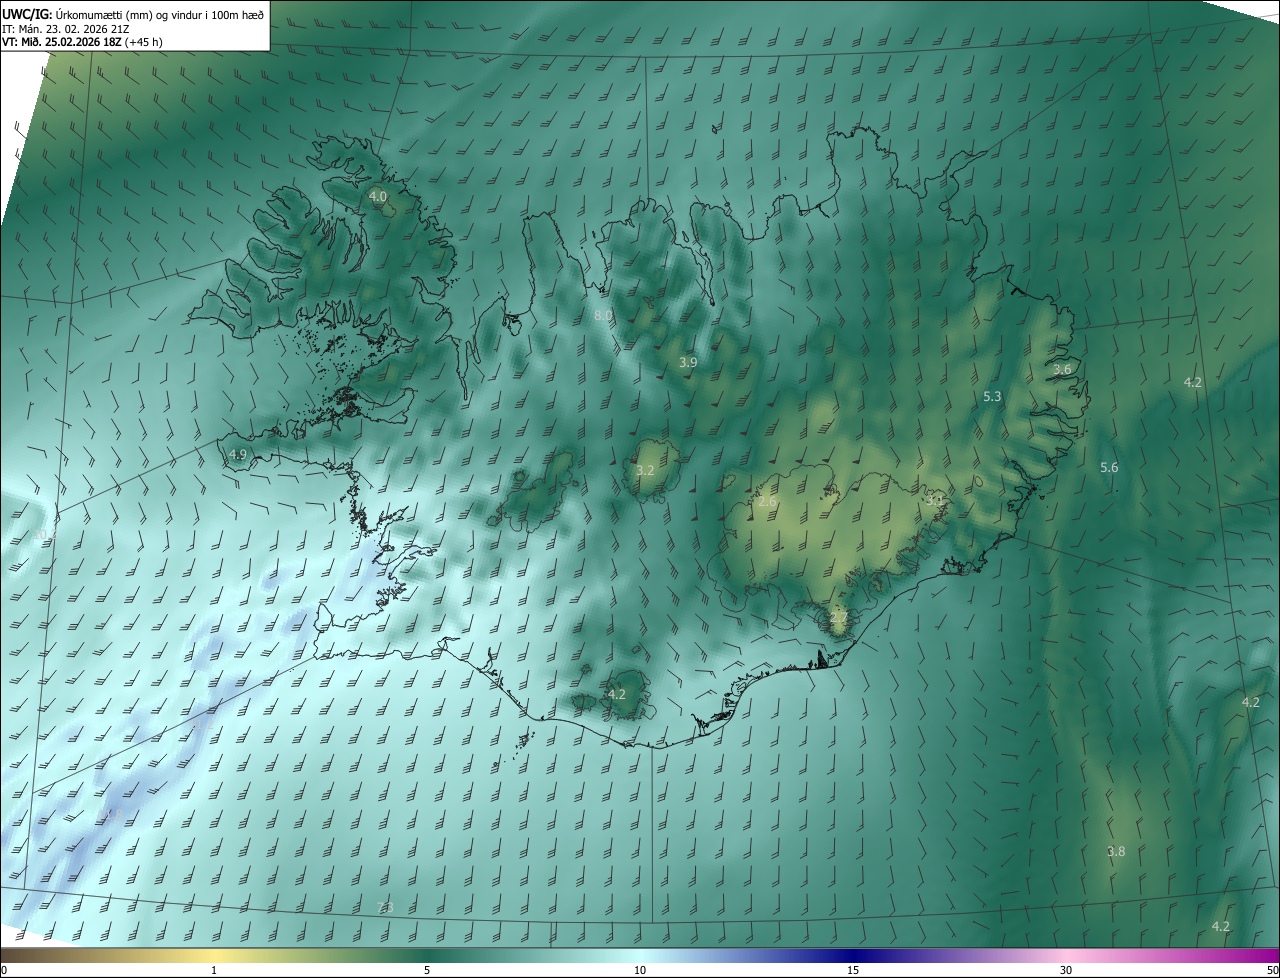Click the '10' tick on the color scale
This screenshot has width=1280, height=978.
pos(640,970)
